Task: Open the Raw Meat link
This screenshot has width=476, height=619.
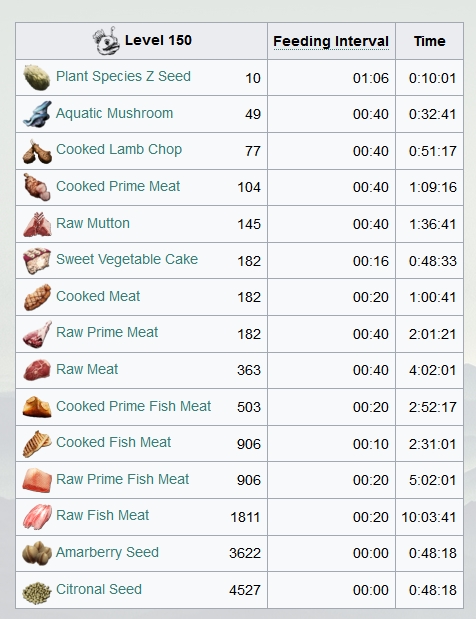Action: (x=87, y=369)
